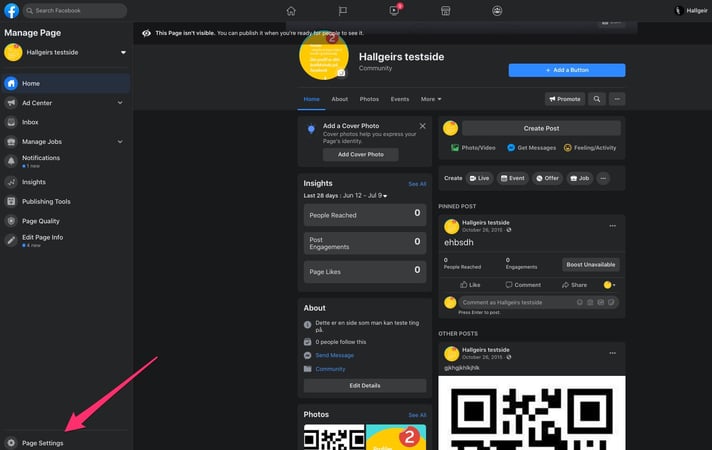Select Home in the Manage Page sidebar

(x=66, y=84)
